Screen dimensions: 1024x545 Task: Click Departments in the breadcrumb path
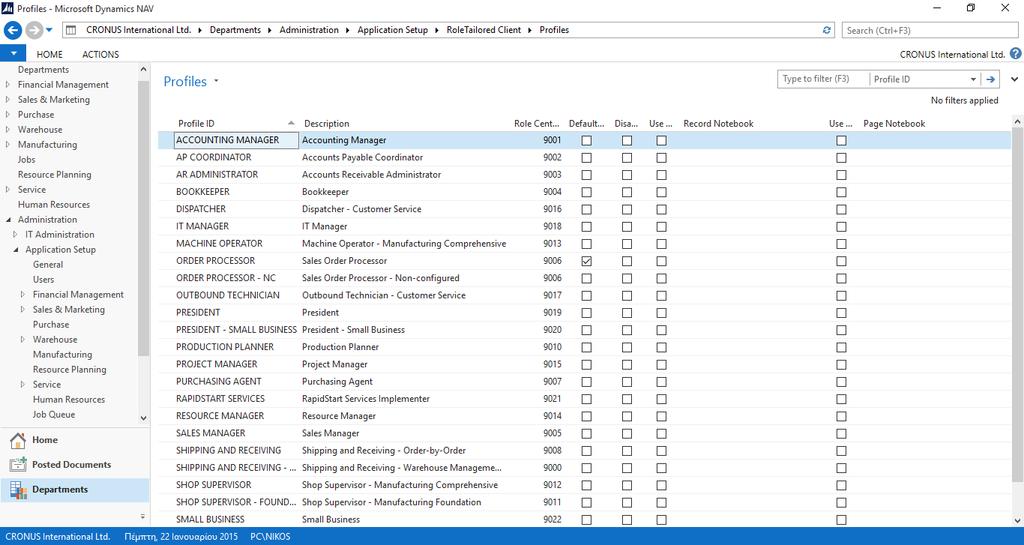[235, 30]
